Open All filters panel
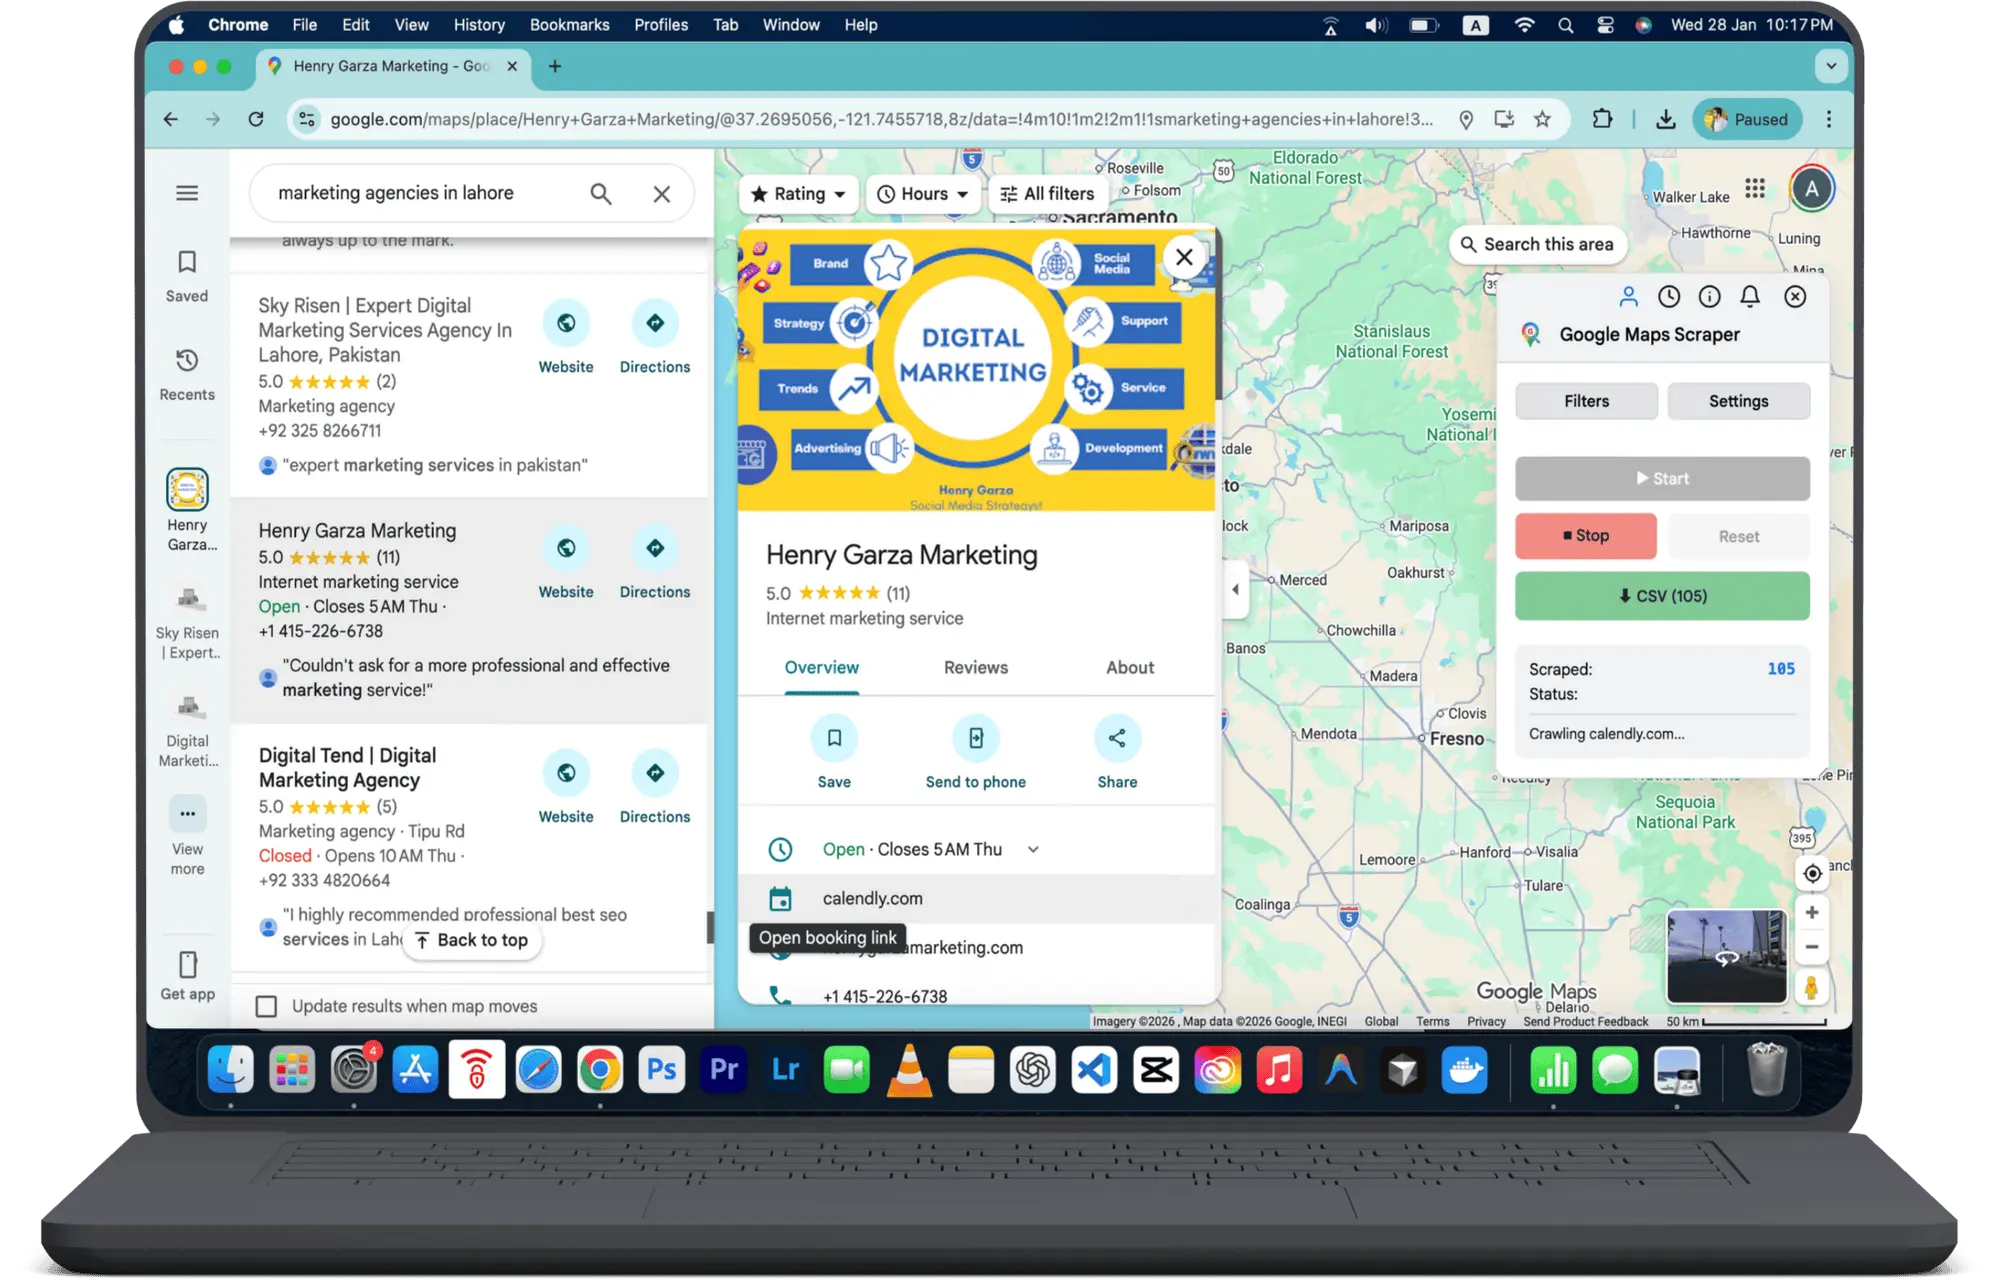The width and height of the screenshot is (2000, 1281). (1047, 194)
